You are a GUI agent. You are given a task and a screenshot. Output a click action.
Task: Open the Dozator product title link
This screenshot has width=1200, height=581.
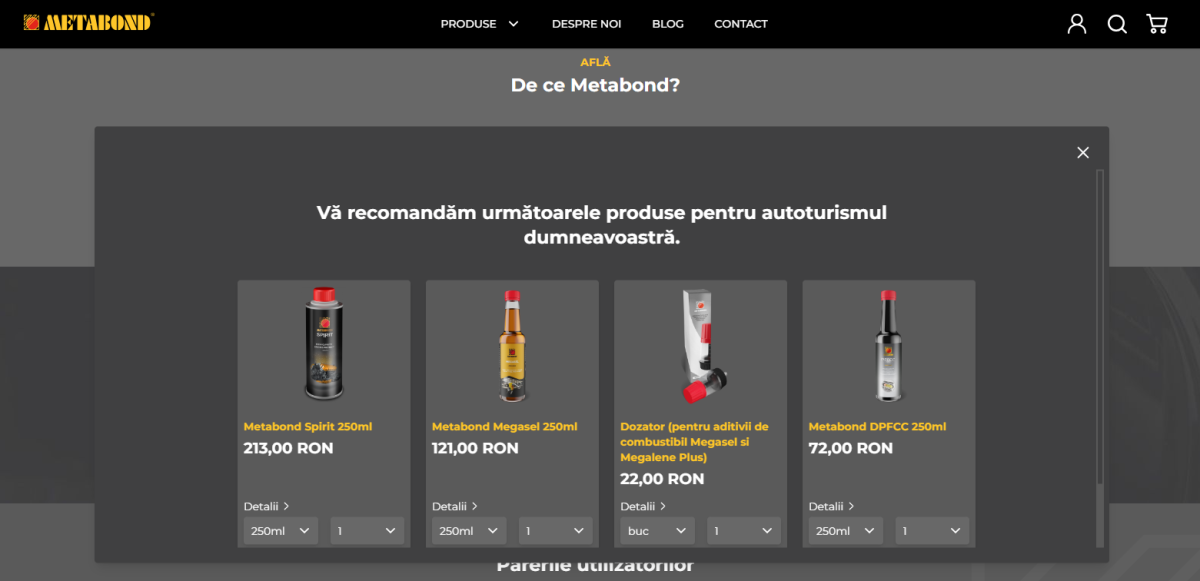tap(696, 442)
